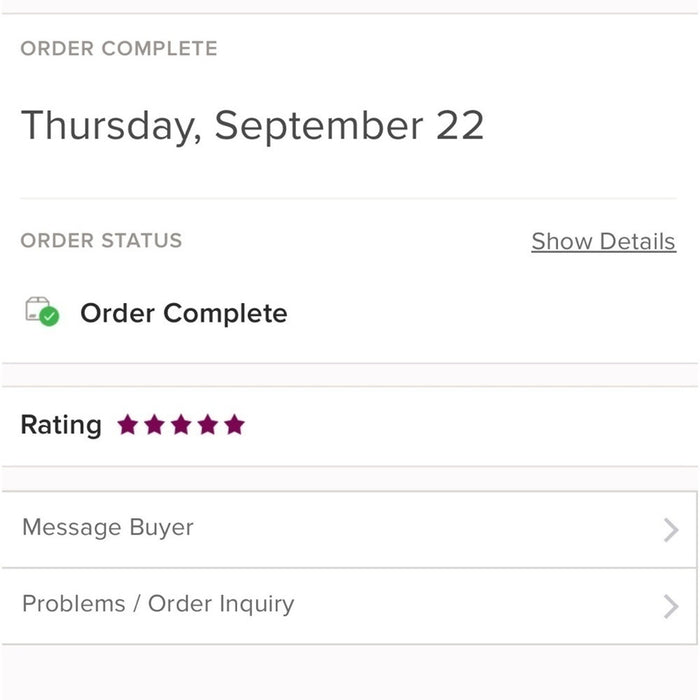
Task: Click the word September in the date
Action: (319, 127)
